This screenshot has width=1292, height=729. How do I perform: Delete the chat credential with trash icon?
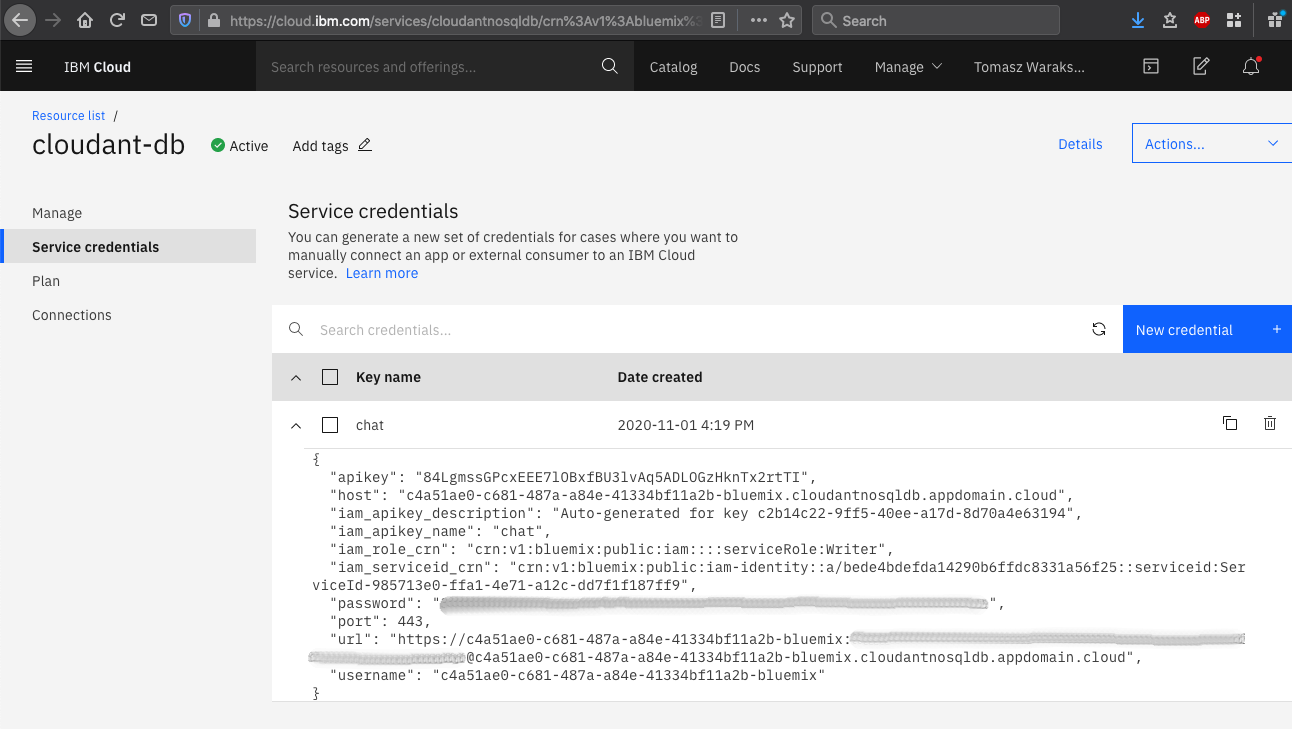(1270, 424)
